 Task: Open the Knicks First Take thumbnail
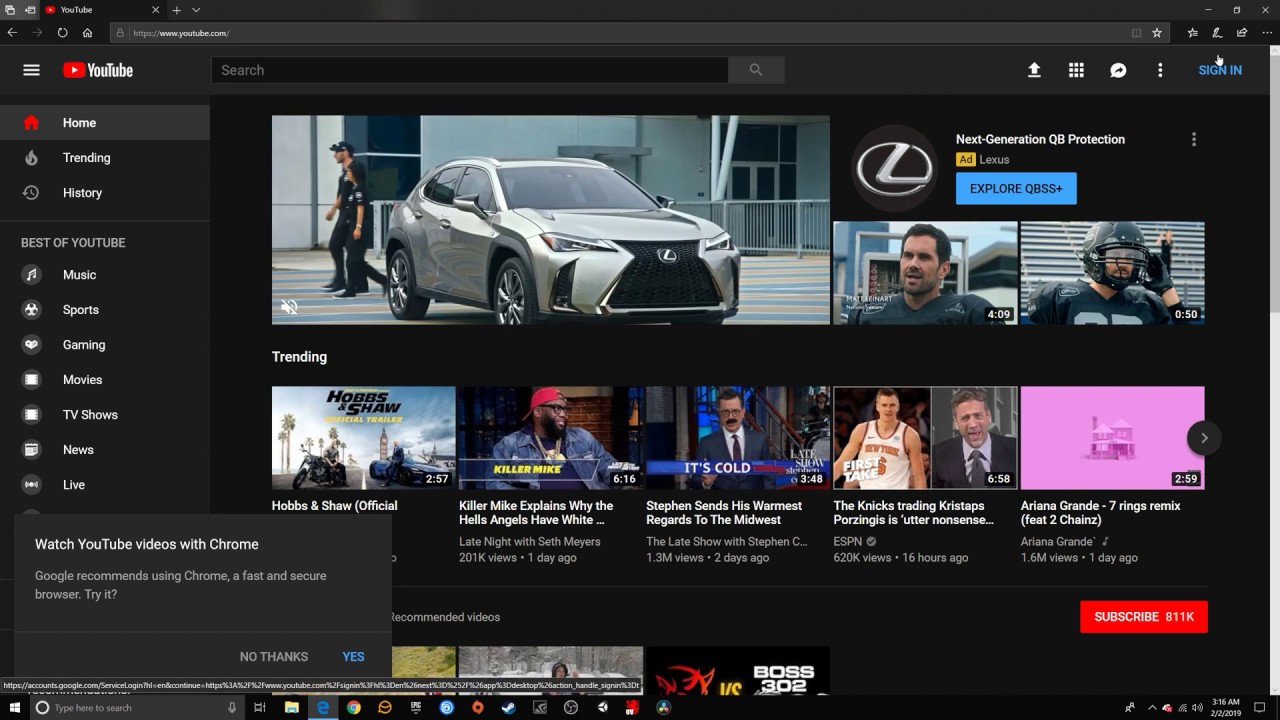coord(925,438)
